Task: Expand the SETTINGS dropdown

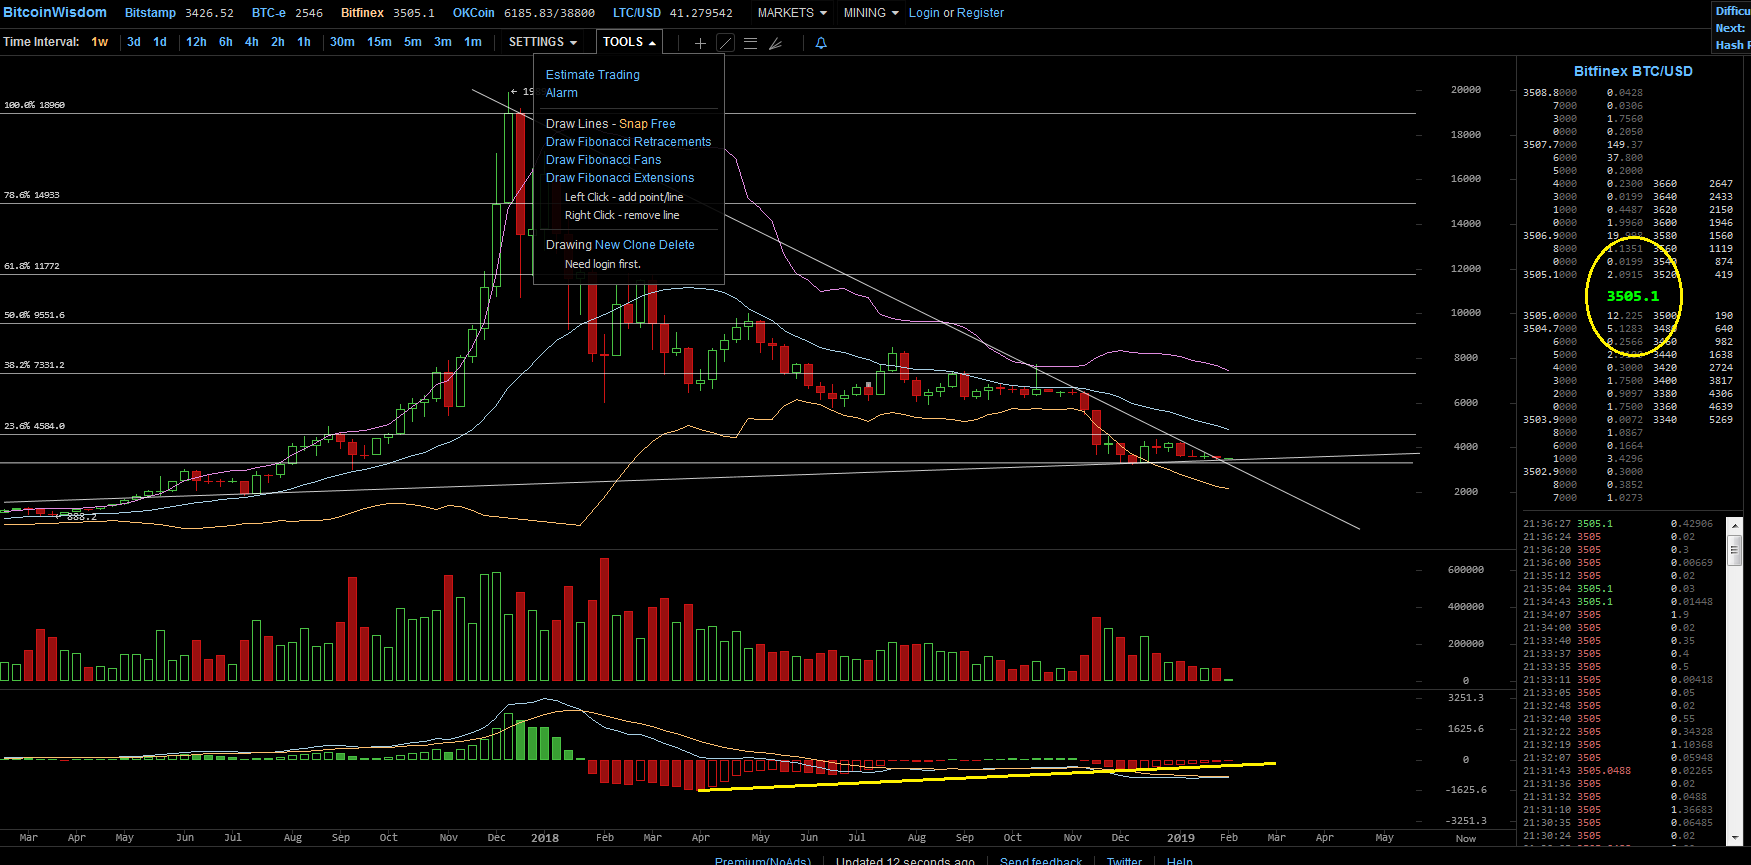Action: point(543,42)
